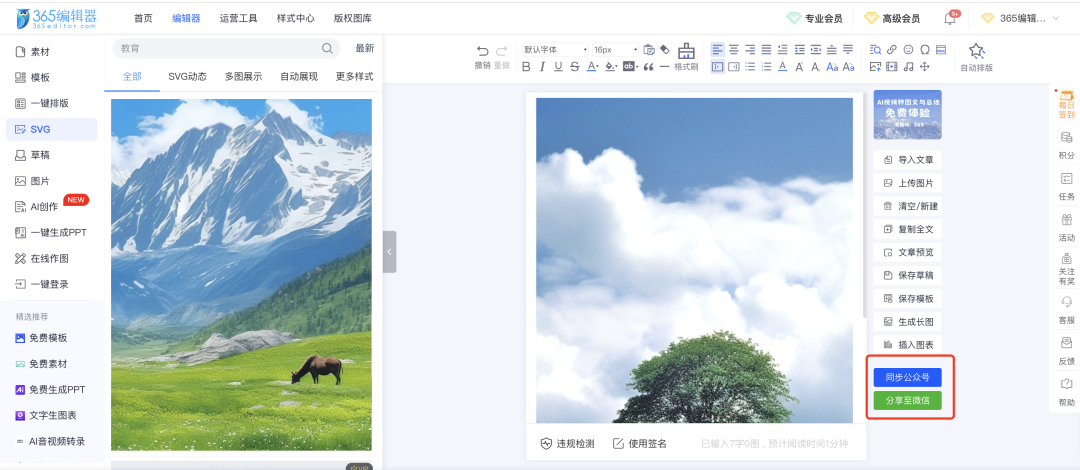Click the clear formatting eraser icon
This screenshot has height=470, width=1080.
point(665,50)
